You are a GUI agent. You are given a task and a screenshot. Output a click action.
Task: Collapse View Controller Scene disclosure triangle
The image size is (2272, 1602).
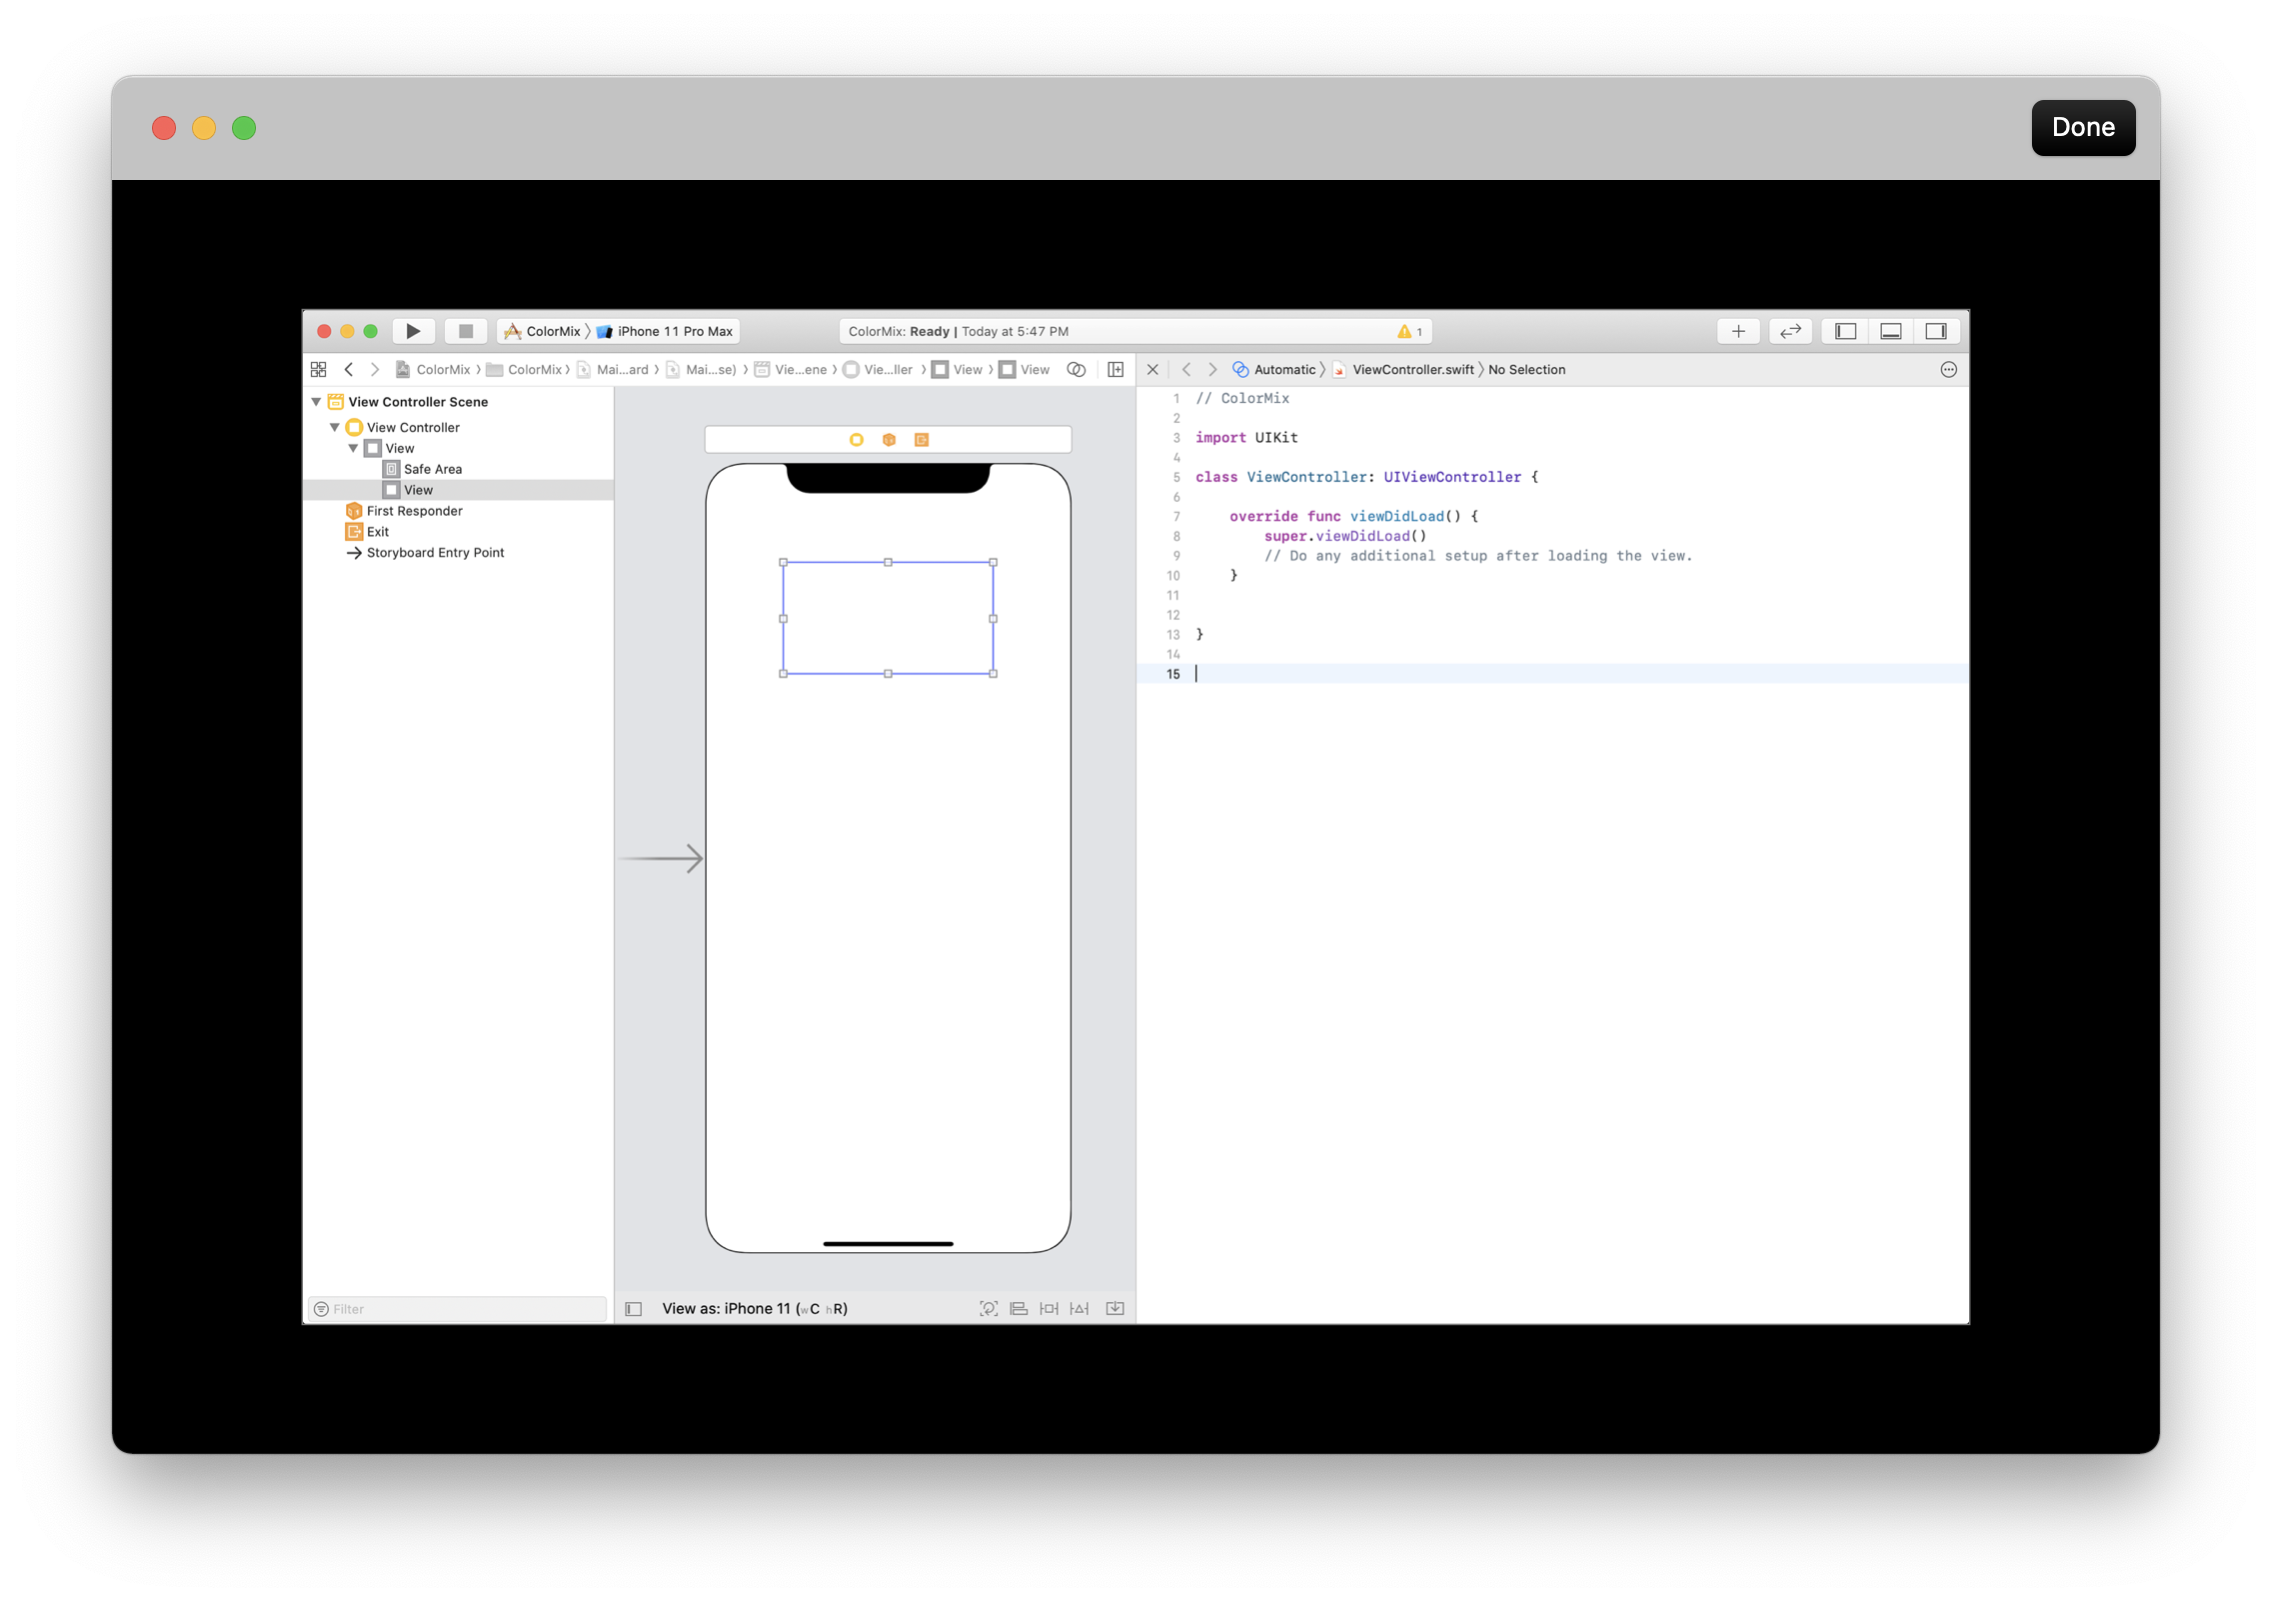point(316,402)
